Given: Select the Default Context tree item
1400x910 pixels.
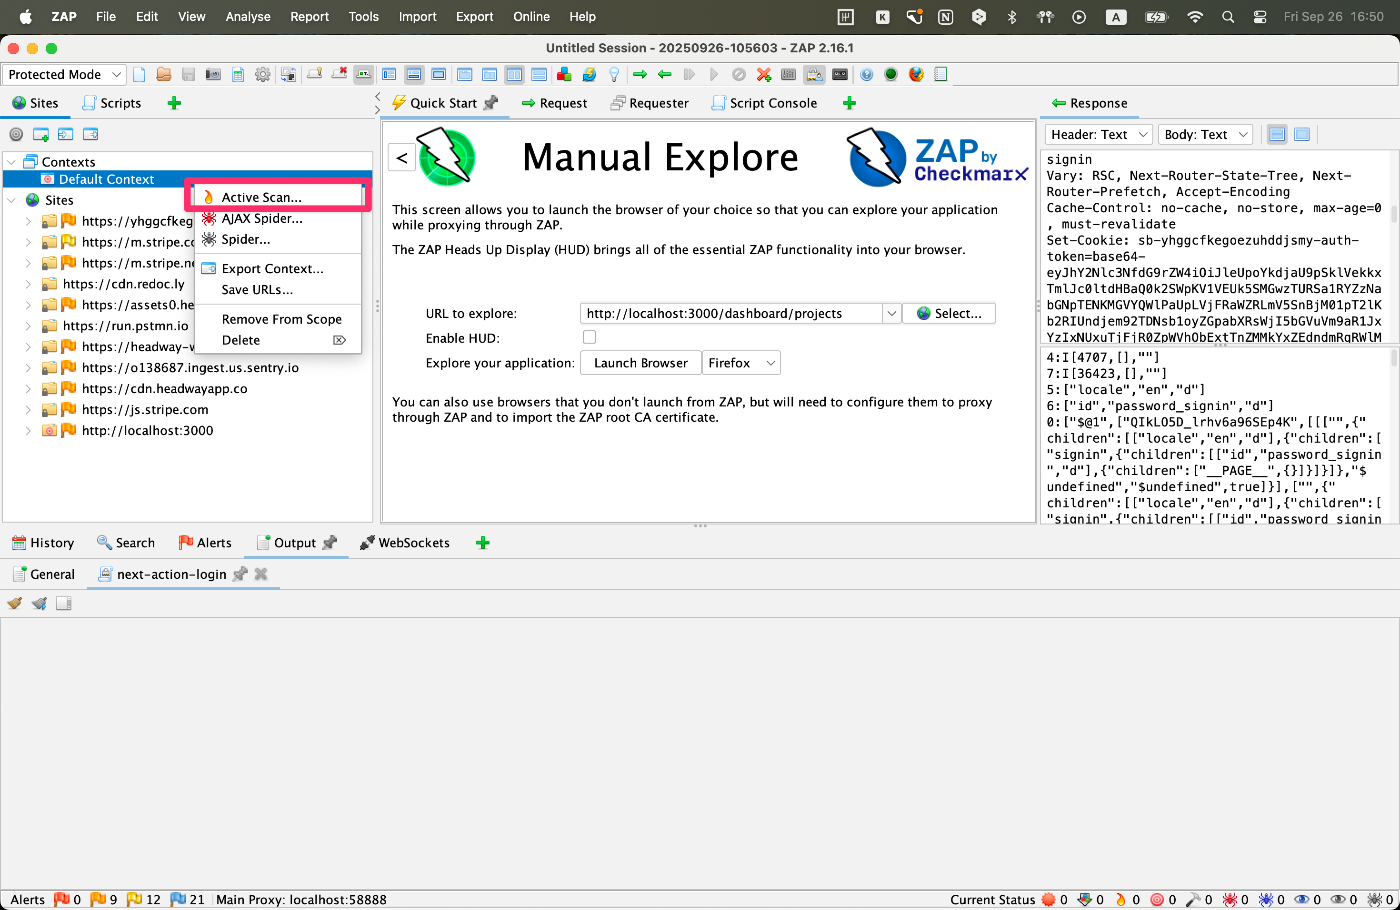Looking at the screenshot, I should pos(98,179).
